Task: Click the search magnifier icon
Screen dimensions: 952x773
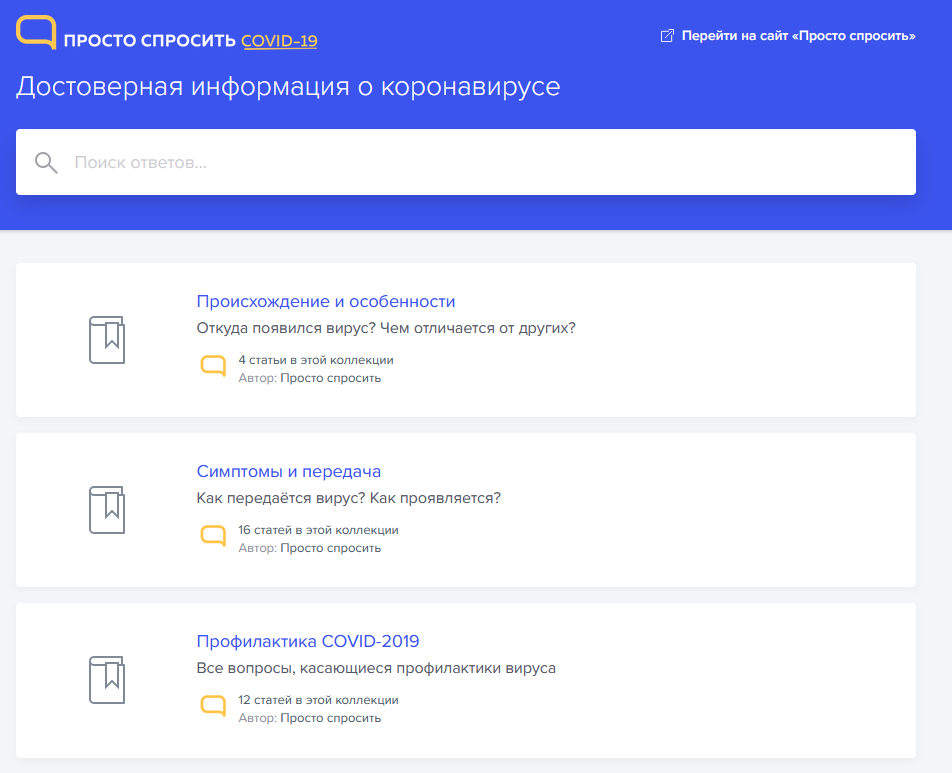Action: pos(46,163)
